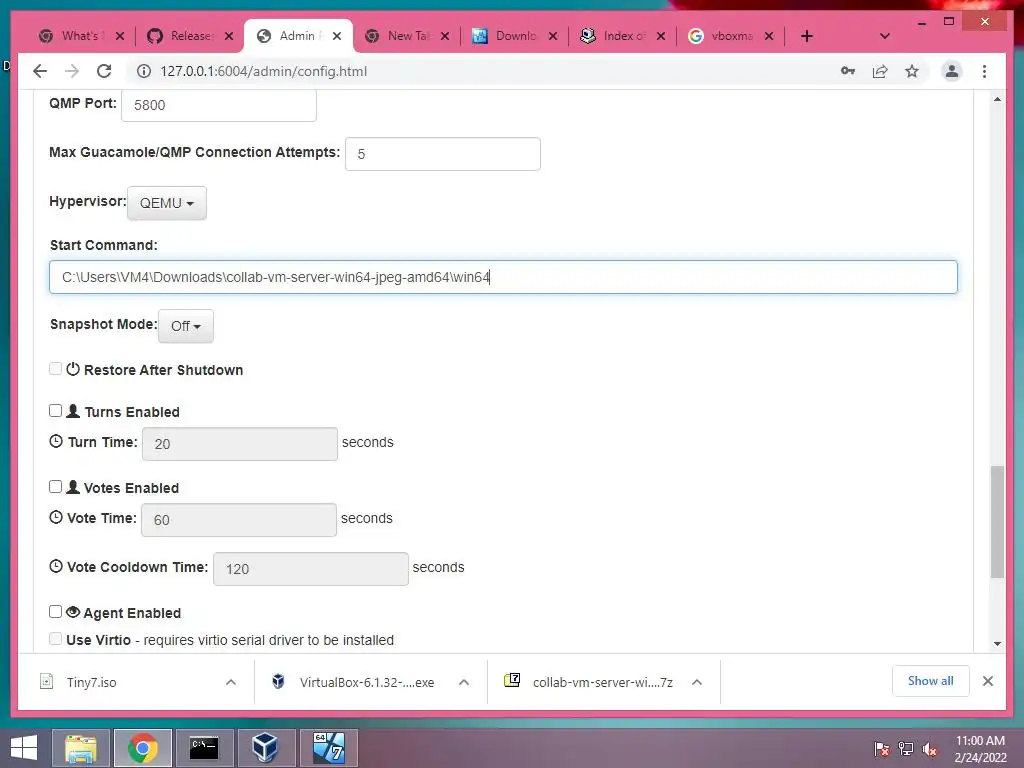Click Show all downloads
The image size is (1024, 768).
coord(931,681)
